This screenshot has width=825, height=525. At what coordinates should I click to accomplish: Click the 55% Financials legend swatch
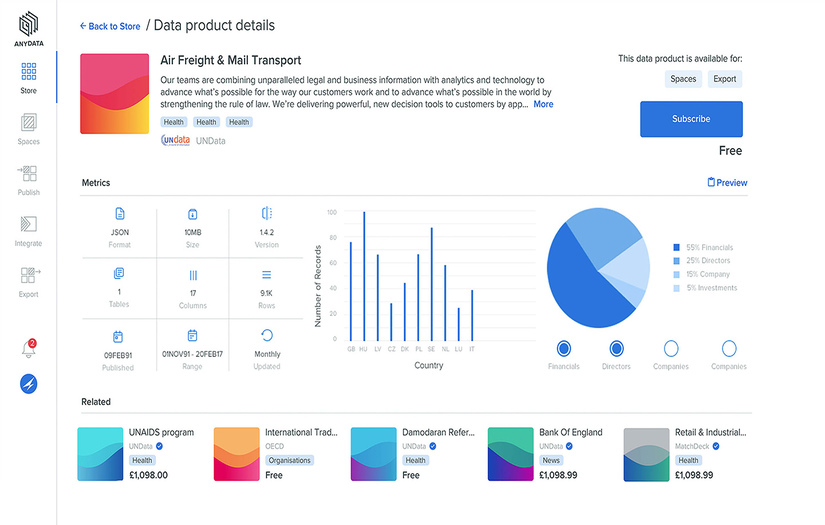pyautogui.click(x=677, y=247)
